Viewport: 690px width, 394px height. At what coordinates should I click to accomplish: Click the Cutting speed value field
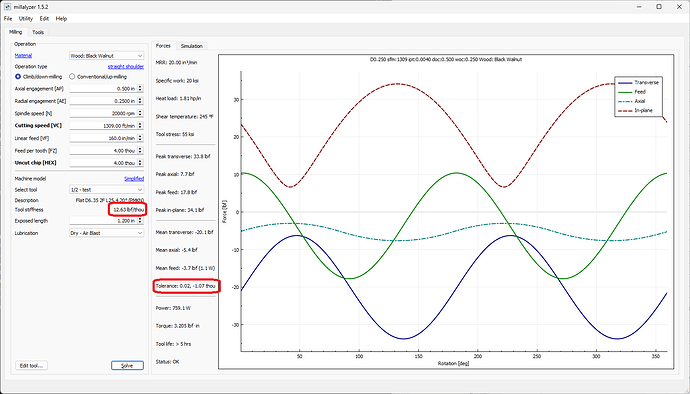[x=103, y=125]
